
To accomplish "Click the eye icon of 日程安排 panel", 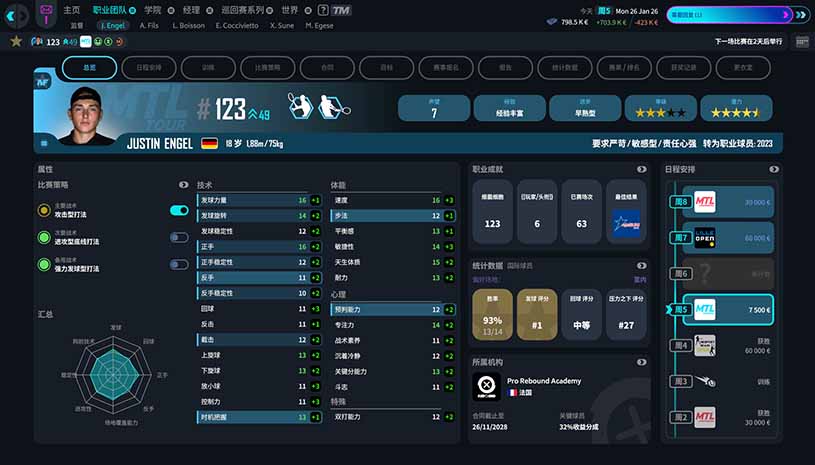I will tap(774, 169).
